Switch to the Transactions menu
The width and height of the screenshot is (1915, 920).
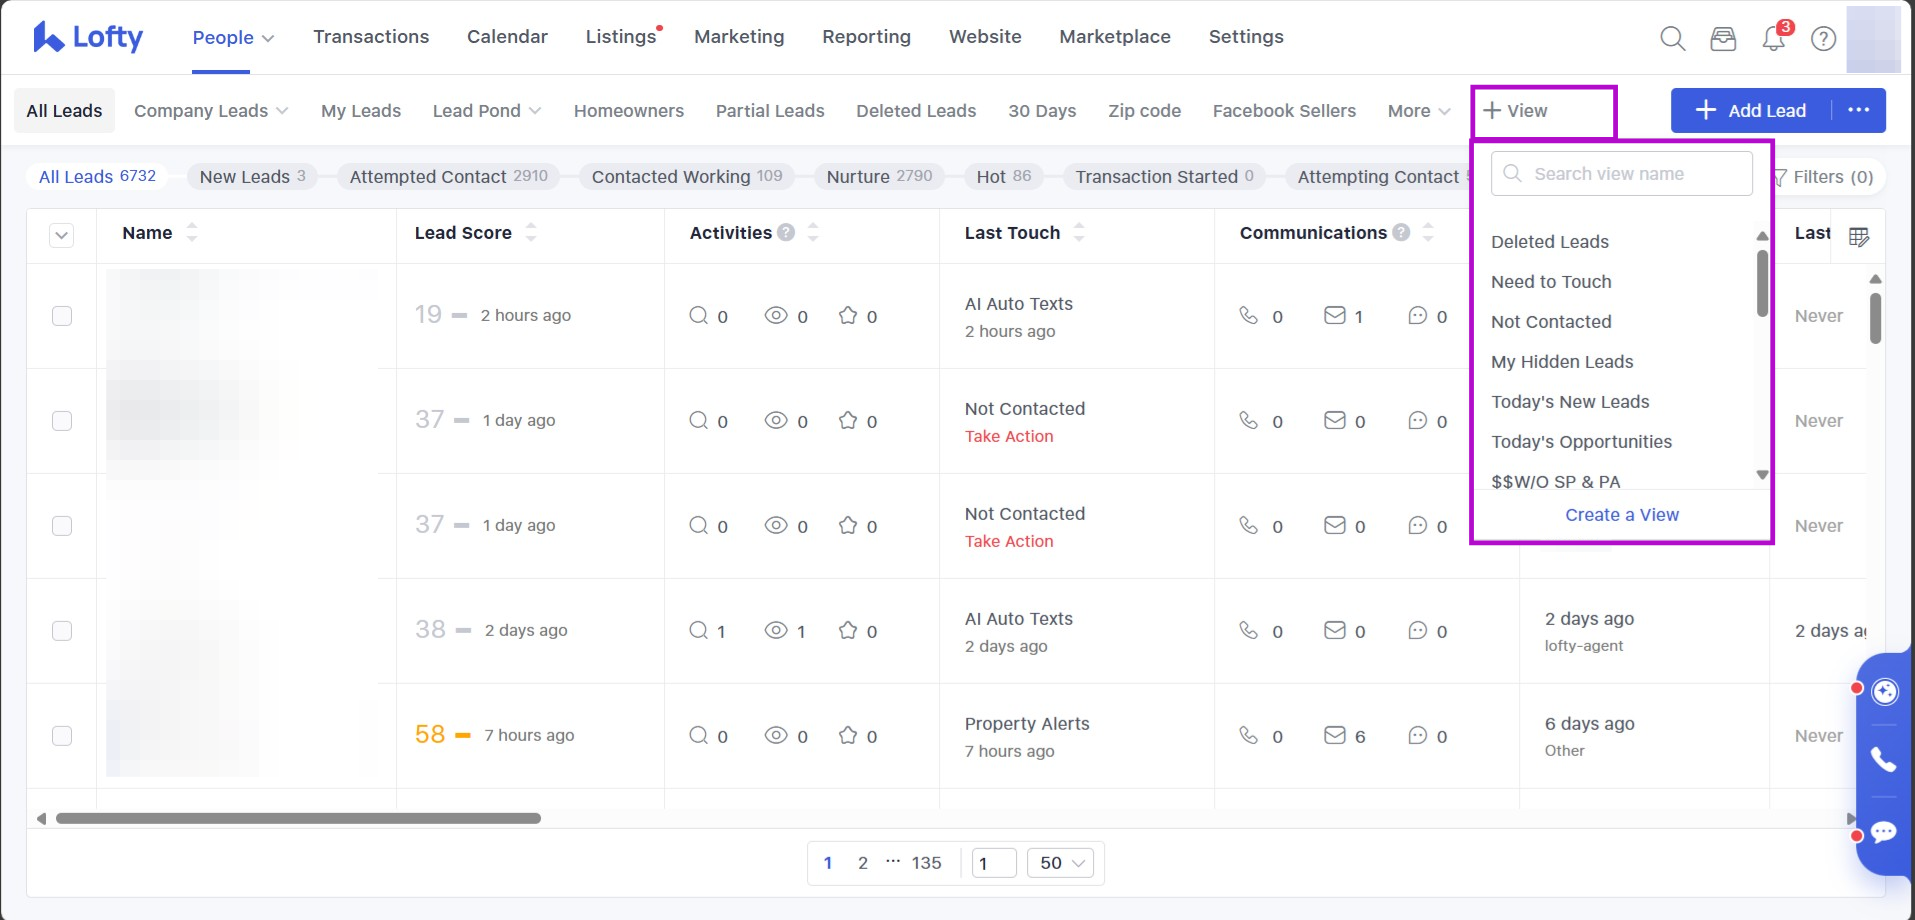click(371, 37)
